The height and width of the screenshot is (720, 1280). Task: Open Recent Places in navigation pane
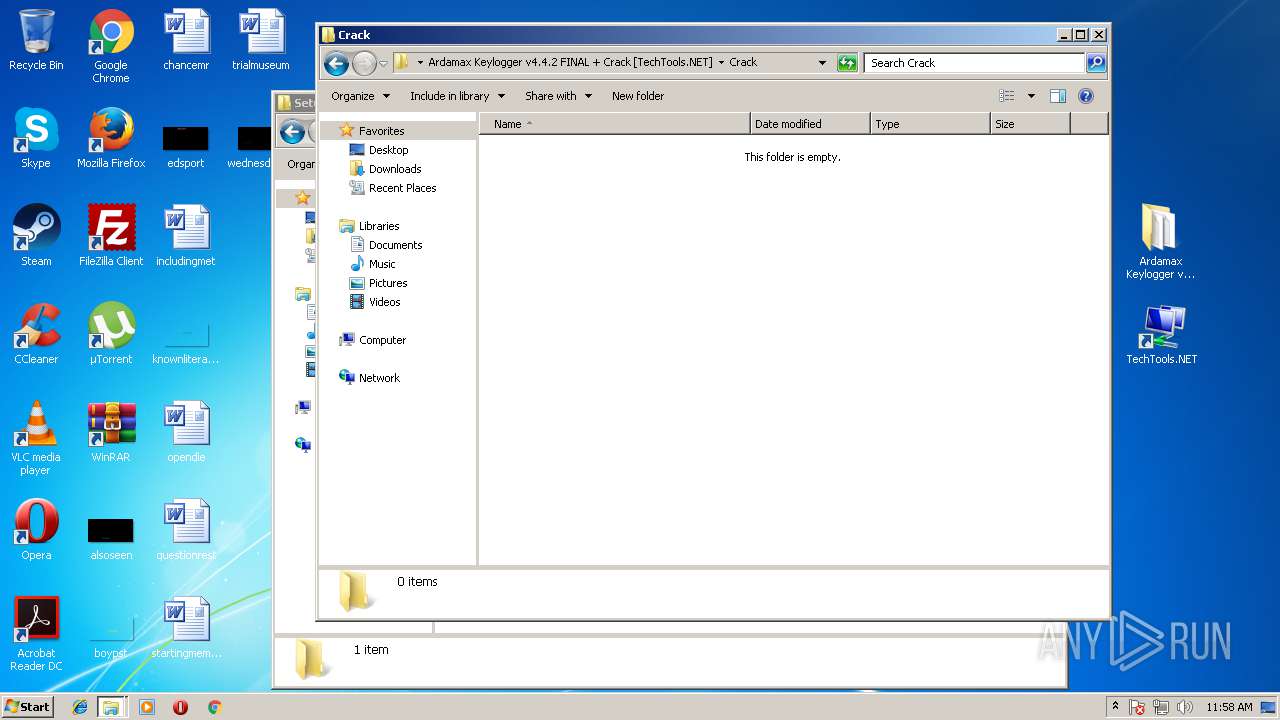402,188
